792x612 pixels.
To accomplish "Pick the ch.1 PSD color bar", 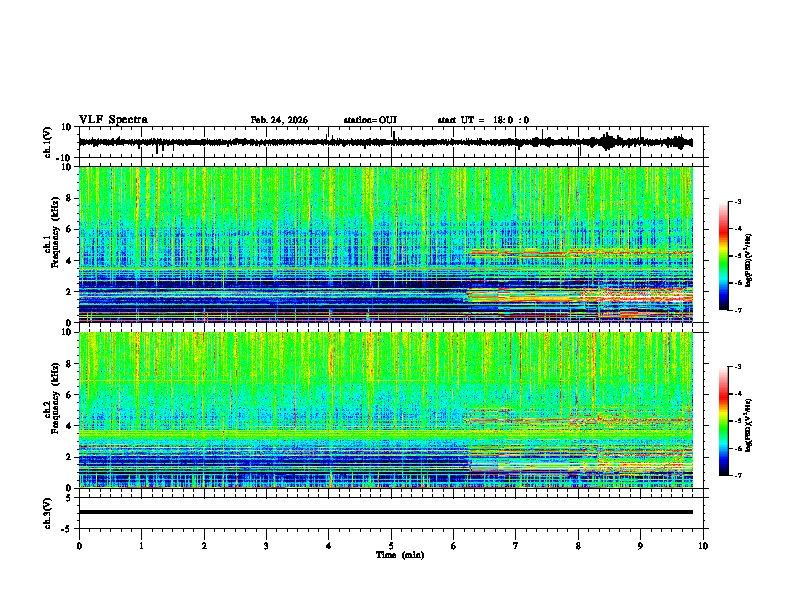I will click(x=723, y=256).
